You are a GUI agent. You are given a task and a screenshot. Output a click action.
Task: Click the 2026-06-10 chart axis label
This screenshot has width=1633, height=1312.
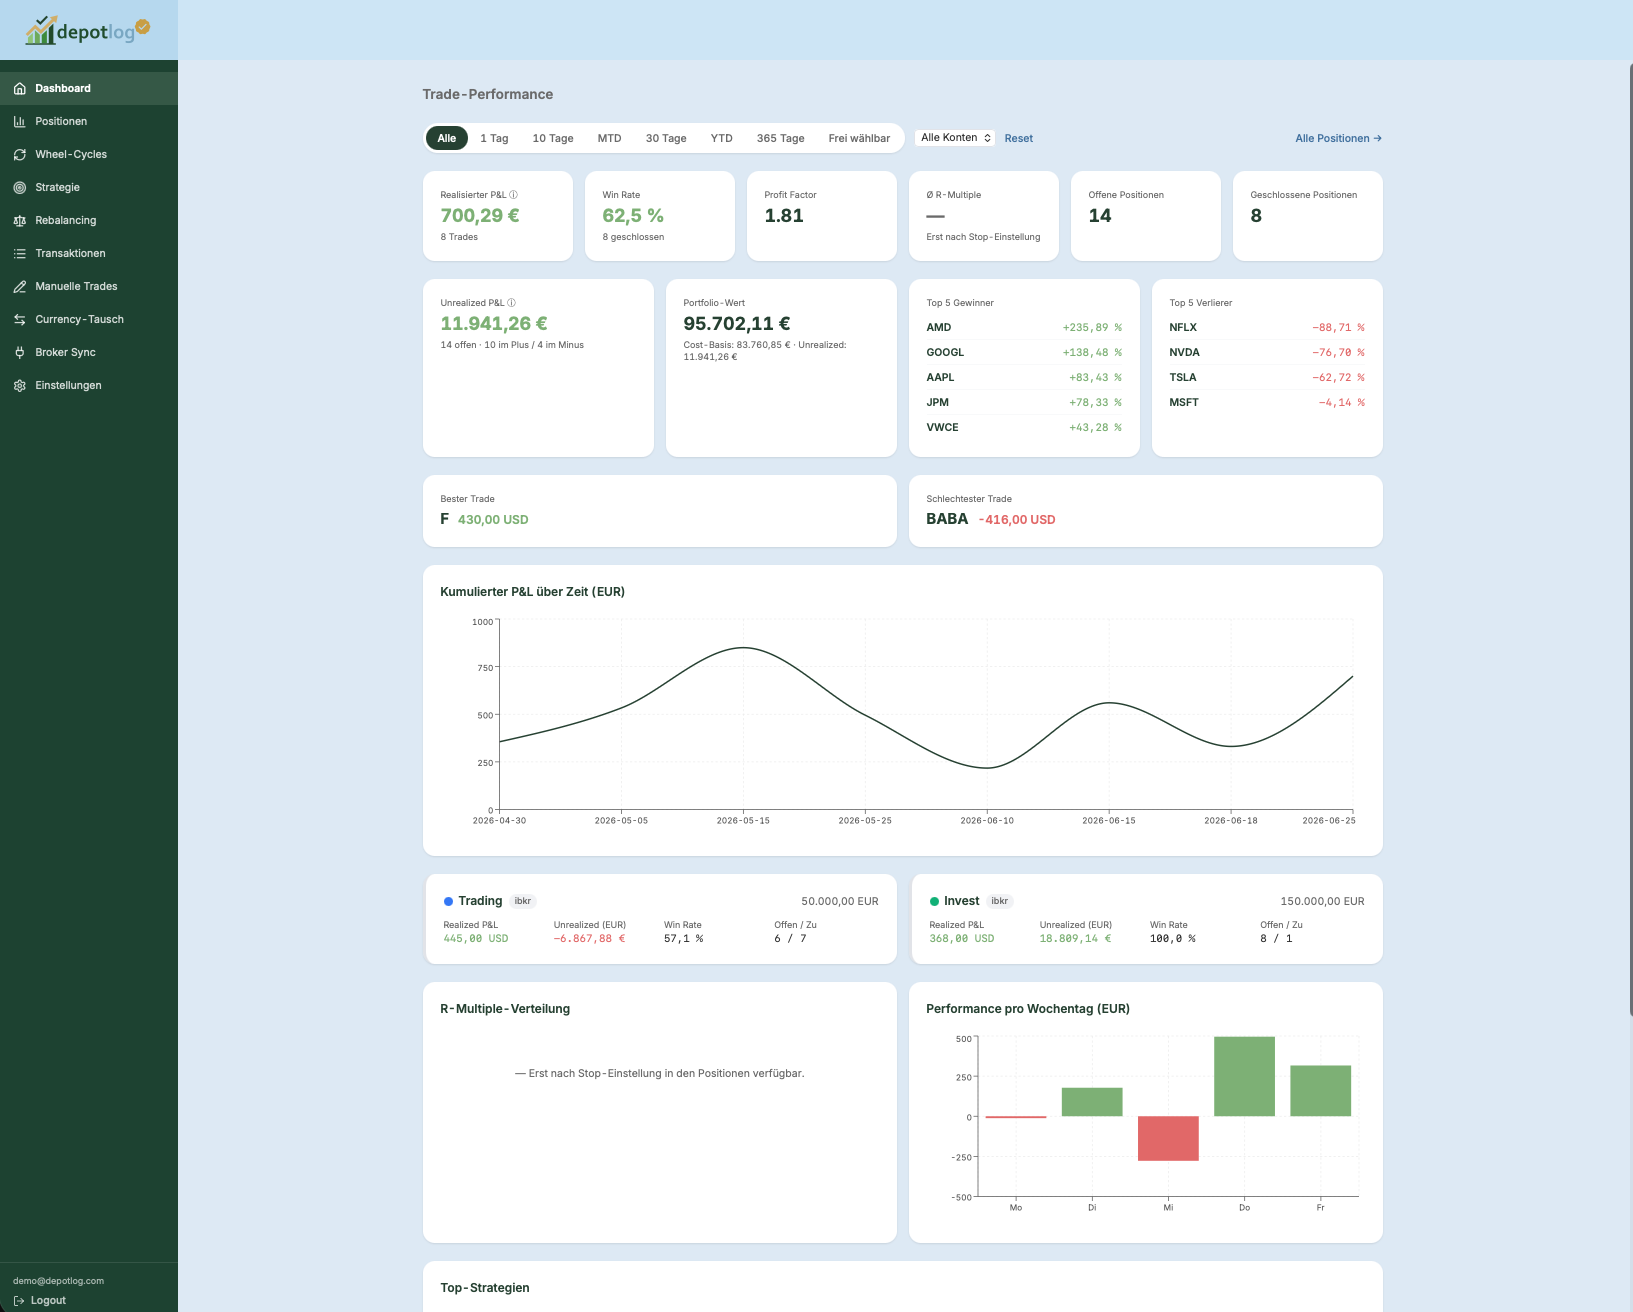(987, 820)
